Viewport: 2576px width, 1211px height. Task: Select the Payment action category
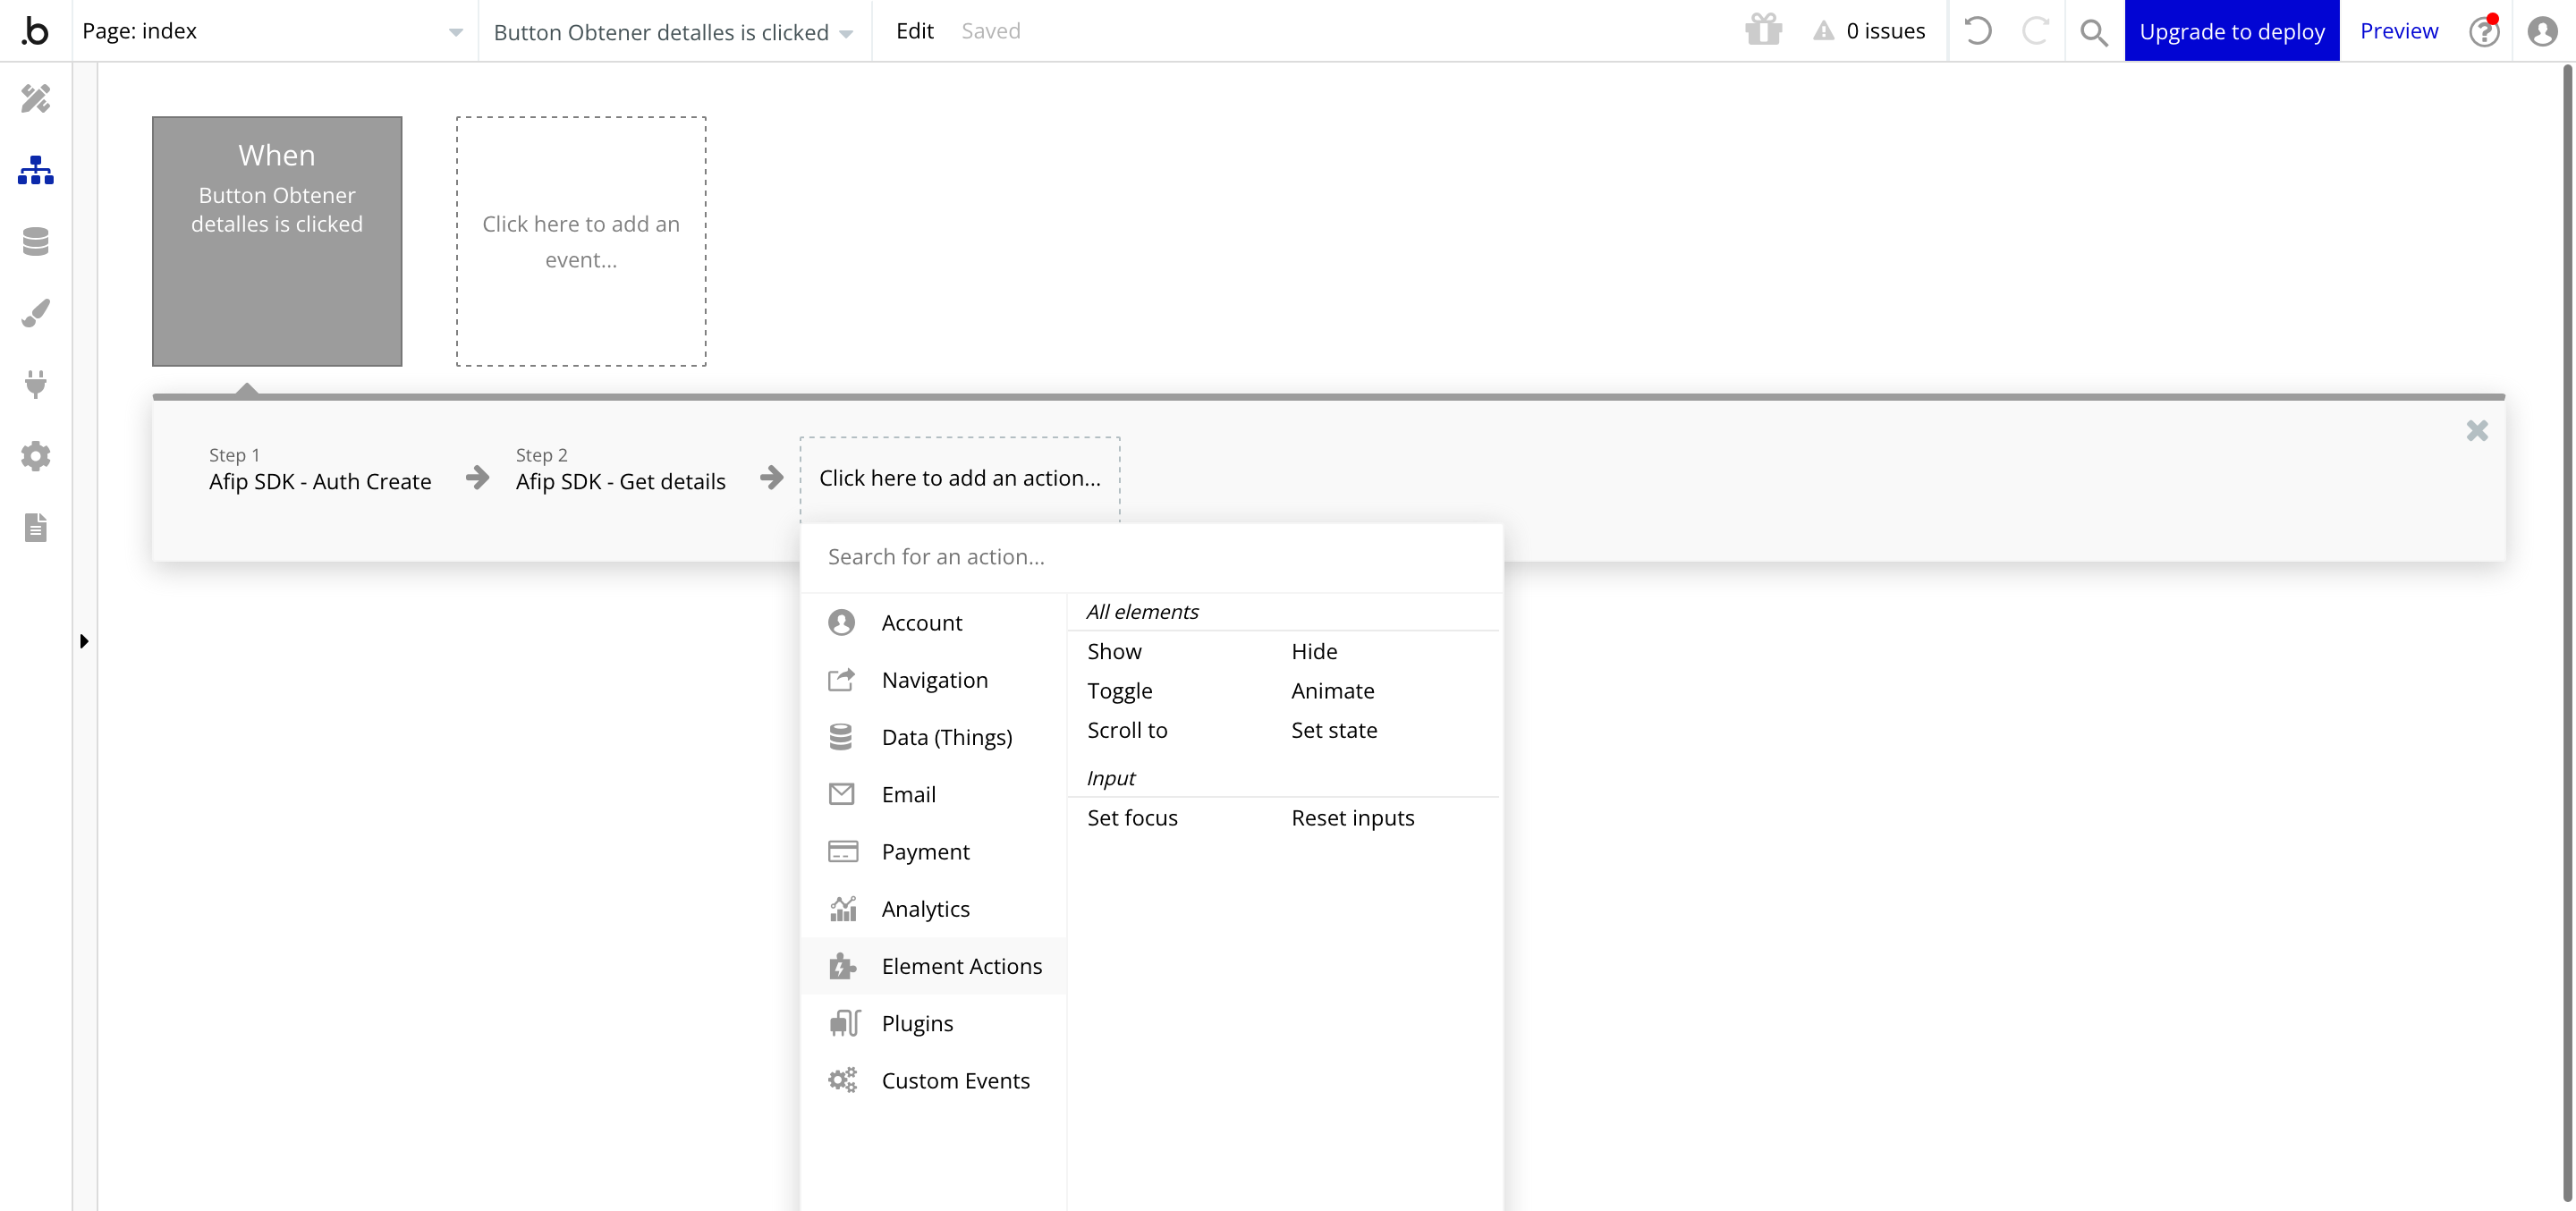pyautogui.click(x=934, y=852)
